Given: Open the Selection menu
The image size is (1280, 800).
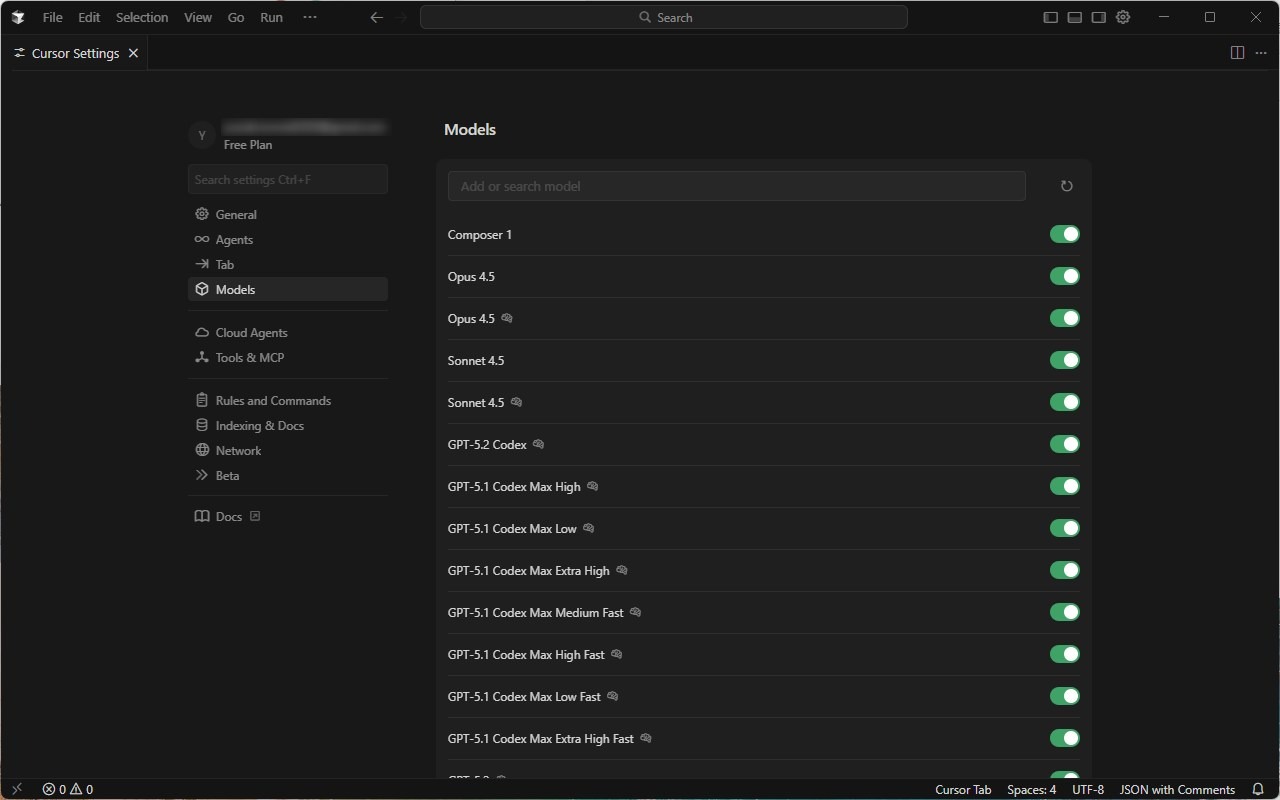Looking at the screenshot, I should point(142,17).
